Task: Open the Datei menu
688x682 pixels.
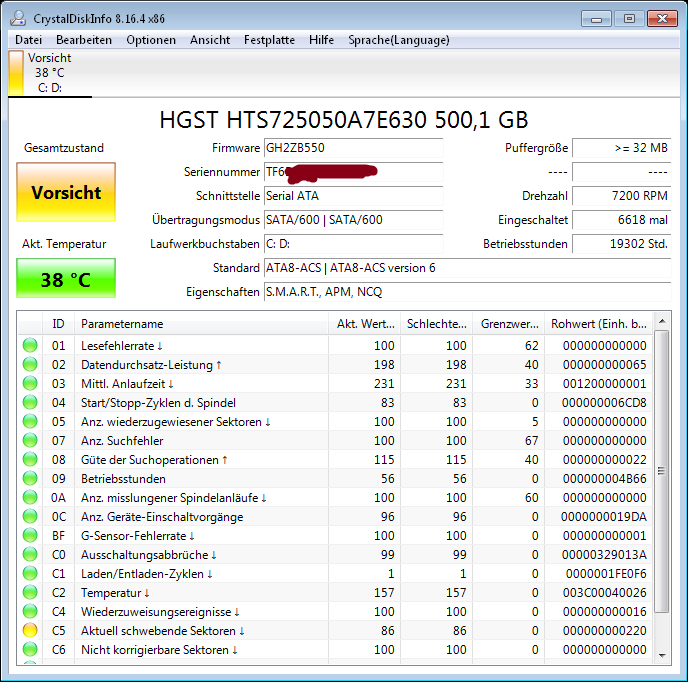Action: (x=29, y=40)
